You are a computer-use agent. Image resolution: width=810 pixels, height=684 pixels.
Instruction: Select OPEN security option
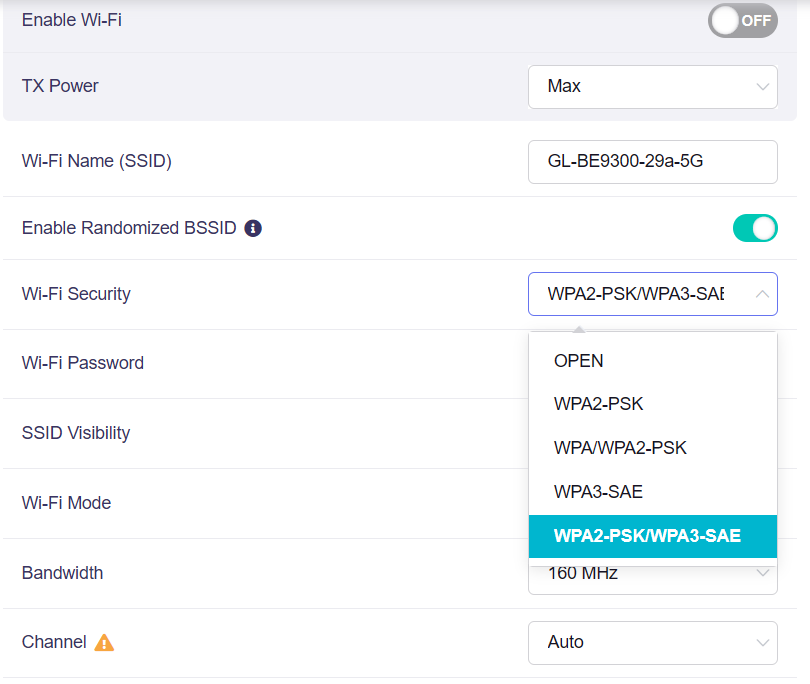coord(579,361)
